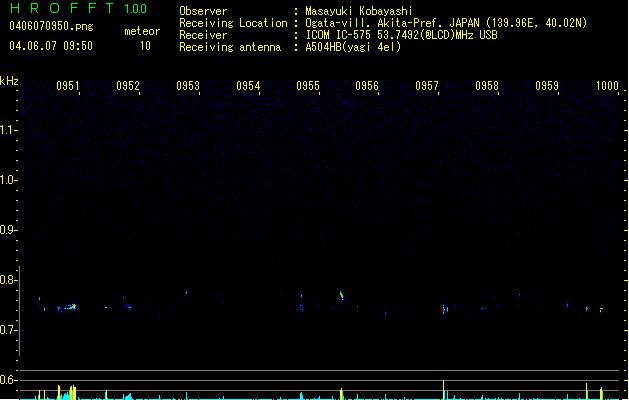Click the 0954 time marker

248,86
